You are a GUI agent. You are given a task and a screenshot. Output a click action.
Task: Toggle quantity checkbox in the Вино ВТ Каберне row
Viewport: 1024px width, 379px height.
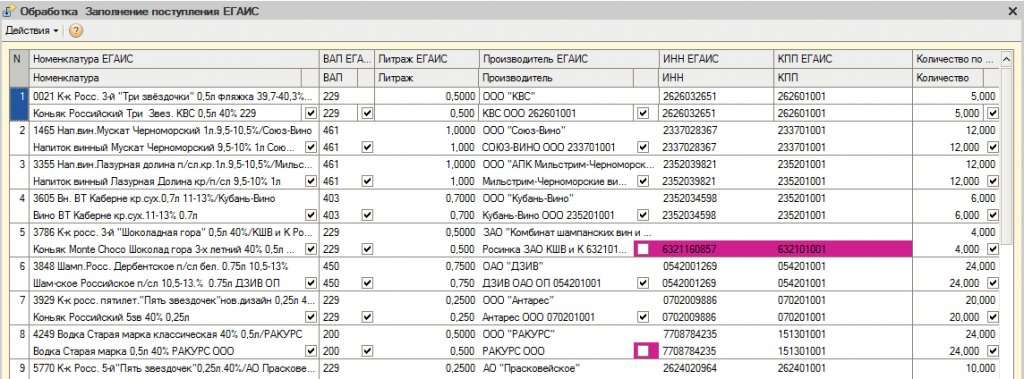993,215
